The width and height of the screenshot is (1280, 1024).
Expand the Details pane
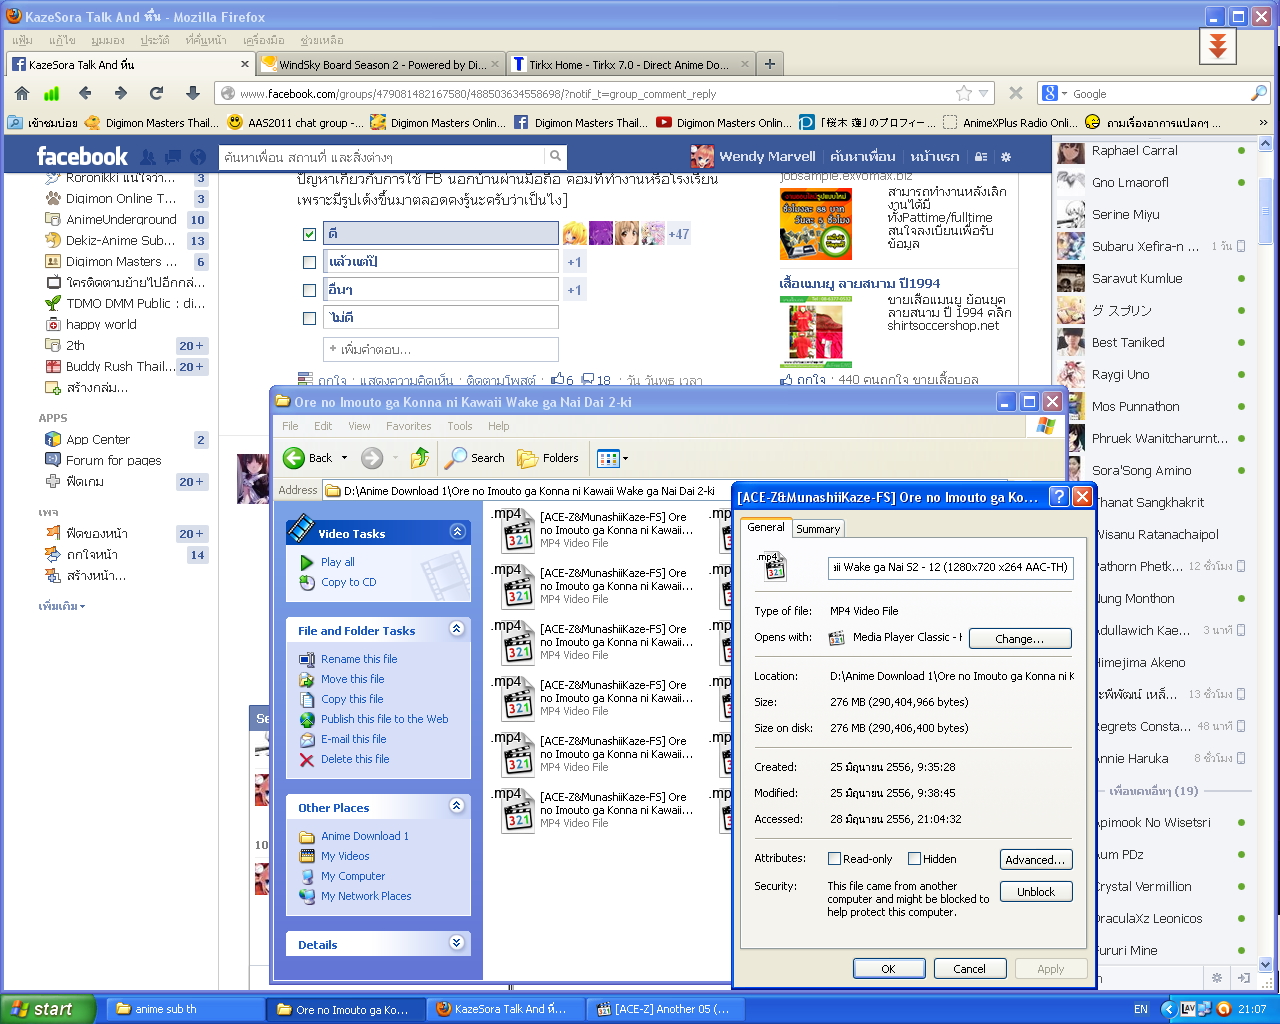pos(457,943)
